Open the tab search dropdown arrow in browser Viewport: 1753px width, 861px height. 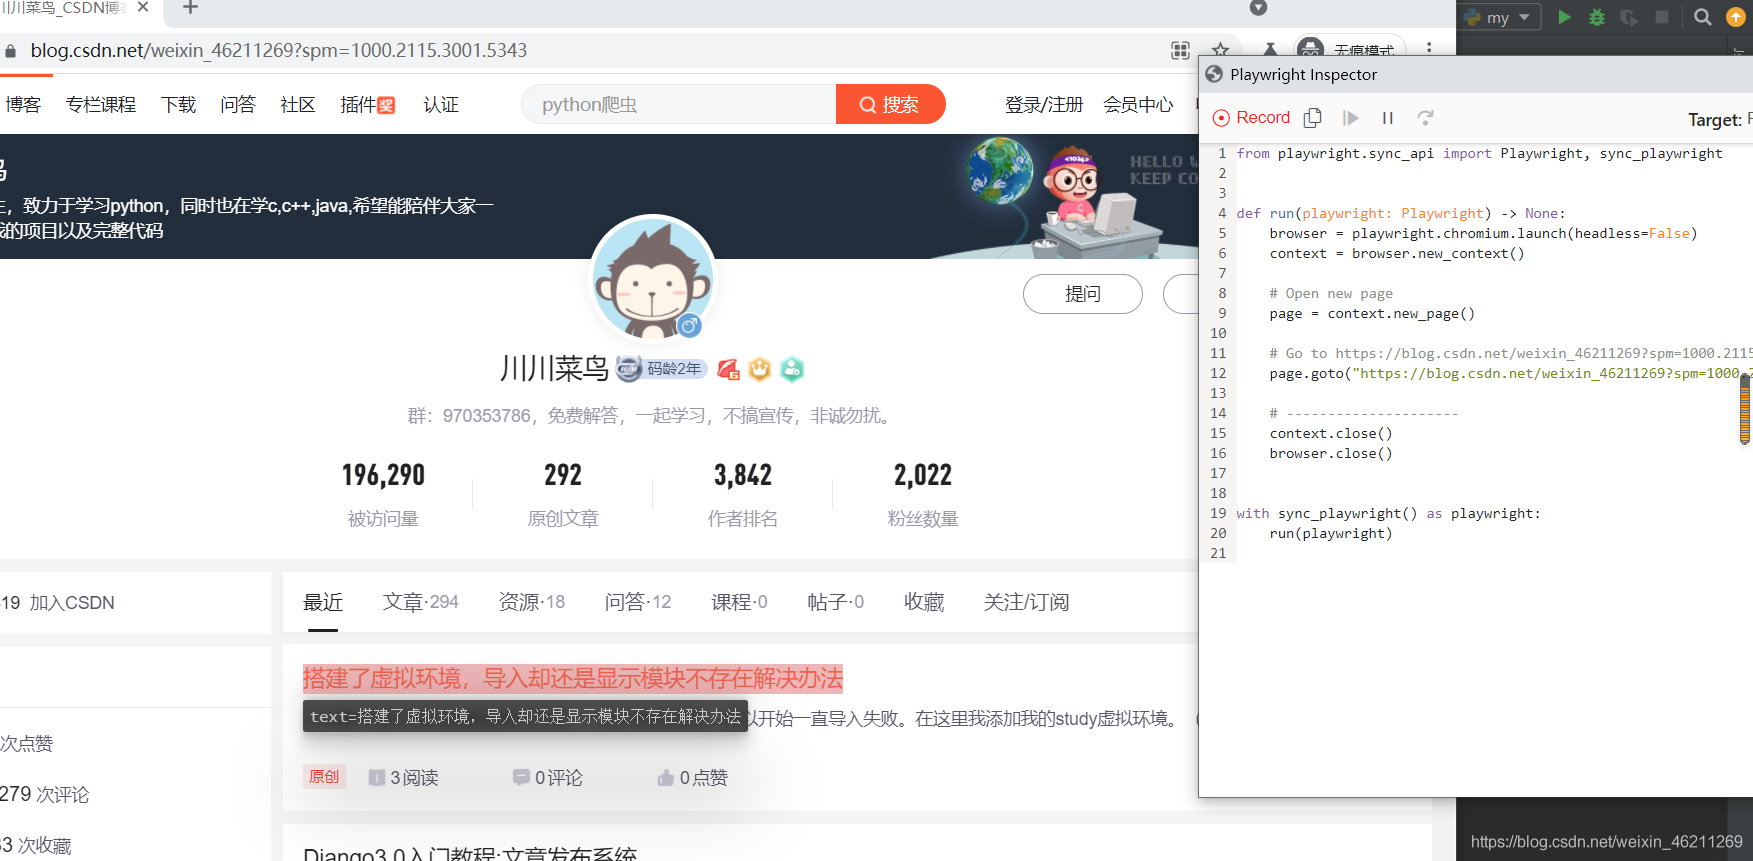click(x=1259, y=8)
